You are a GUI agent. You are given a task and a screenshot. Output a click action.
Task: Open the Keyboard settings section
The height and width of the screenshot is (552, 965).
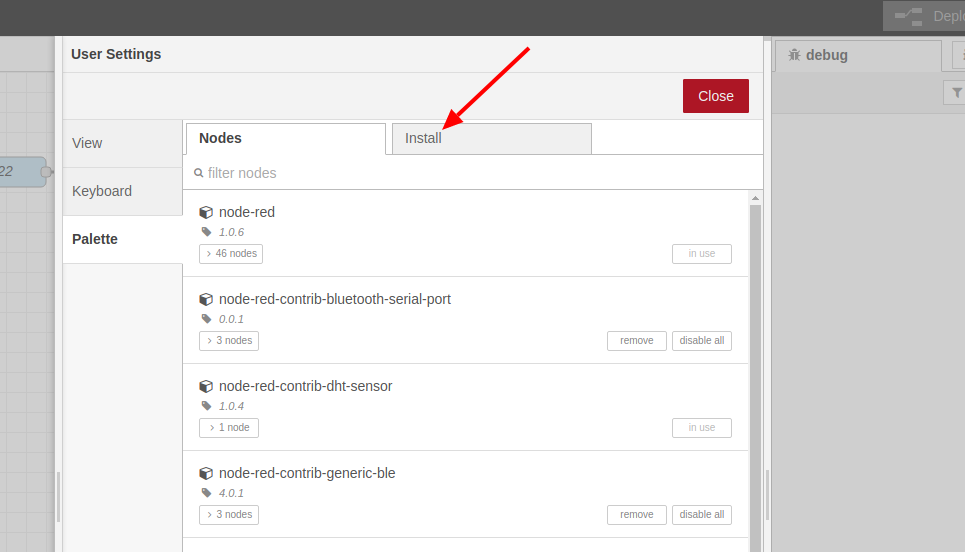122,191
